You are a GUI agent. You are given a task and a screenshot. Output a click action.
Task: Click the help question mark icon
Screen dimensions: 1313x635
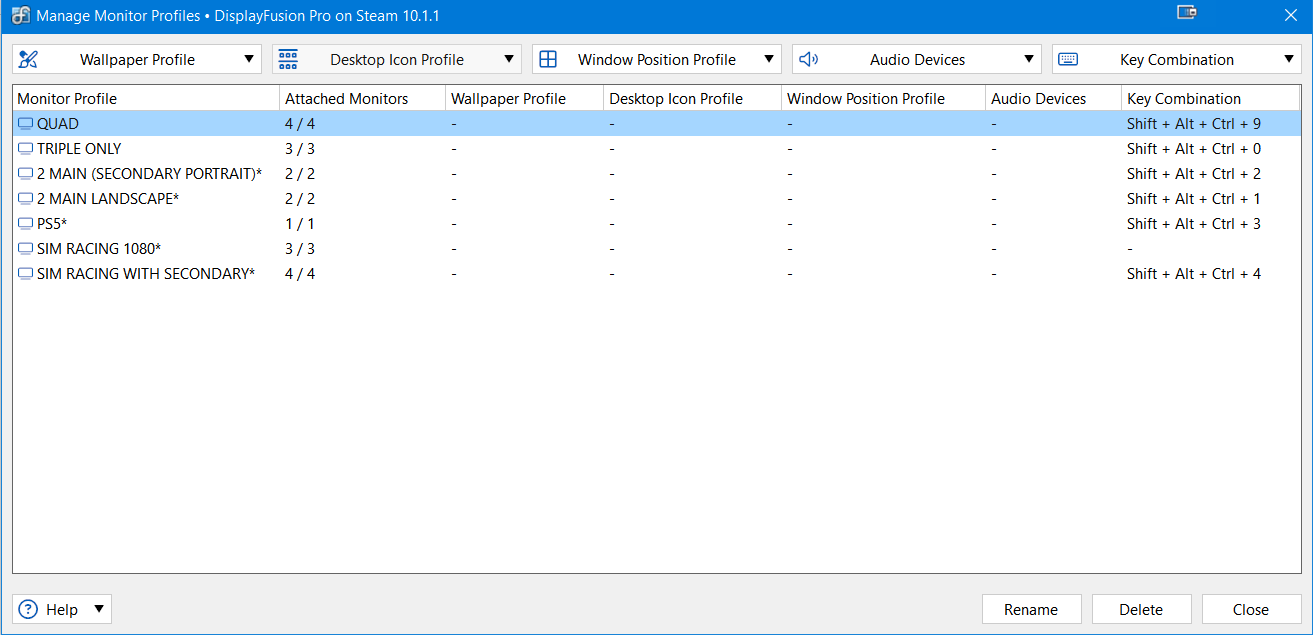tap(28, 609)
